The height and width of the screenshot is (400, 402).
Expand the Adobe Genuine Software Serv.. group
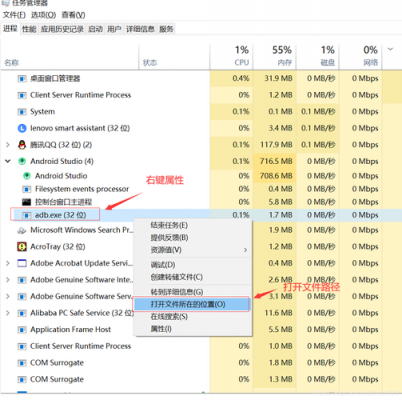[x=8, y=296]
